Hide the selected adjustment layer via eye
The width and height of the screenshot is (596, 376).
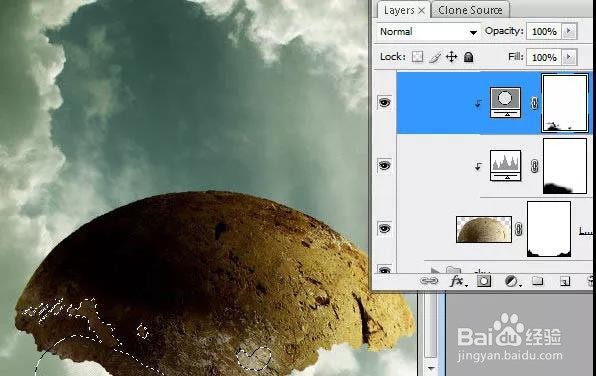[384, 102]
